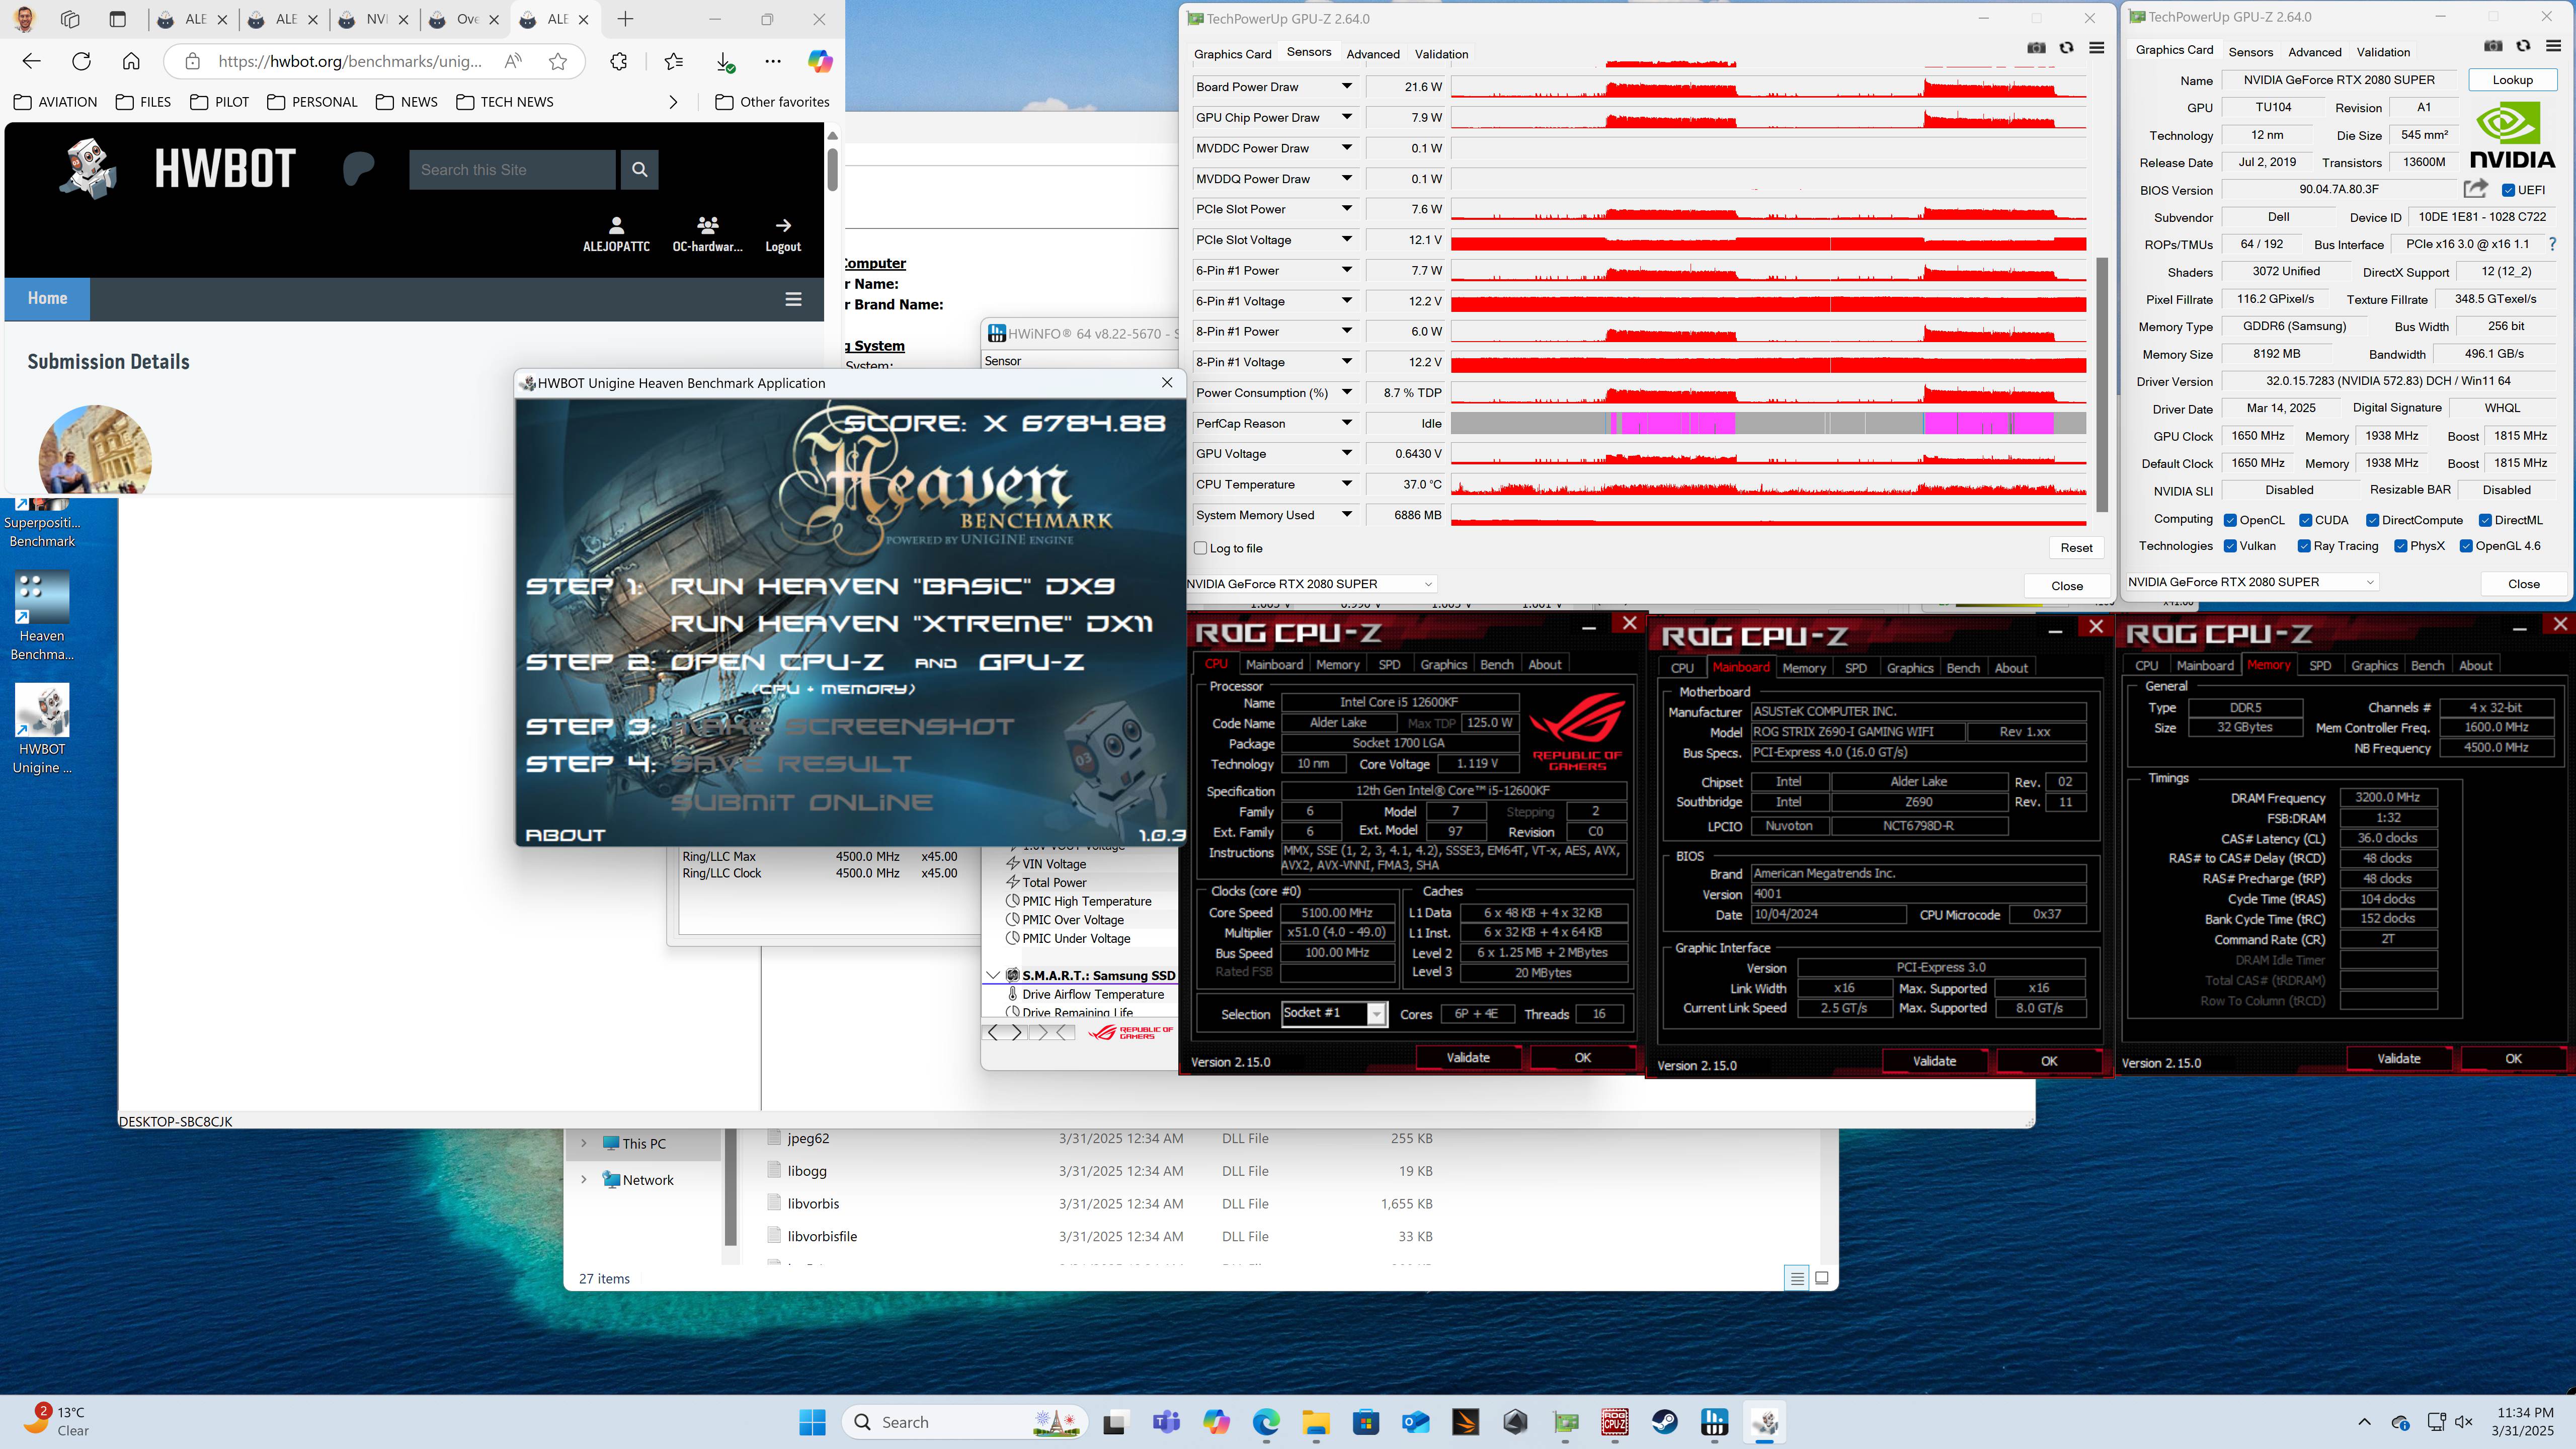Open the HWBOT navigation hamburger menu
The height and width of the screenshot is (1449, 2576).
(x=793, y=299)
